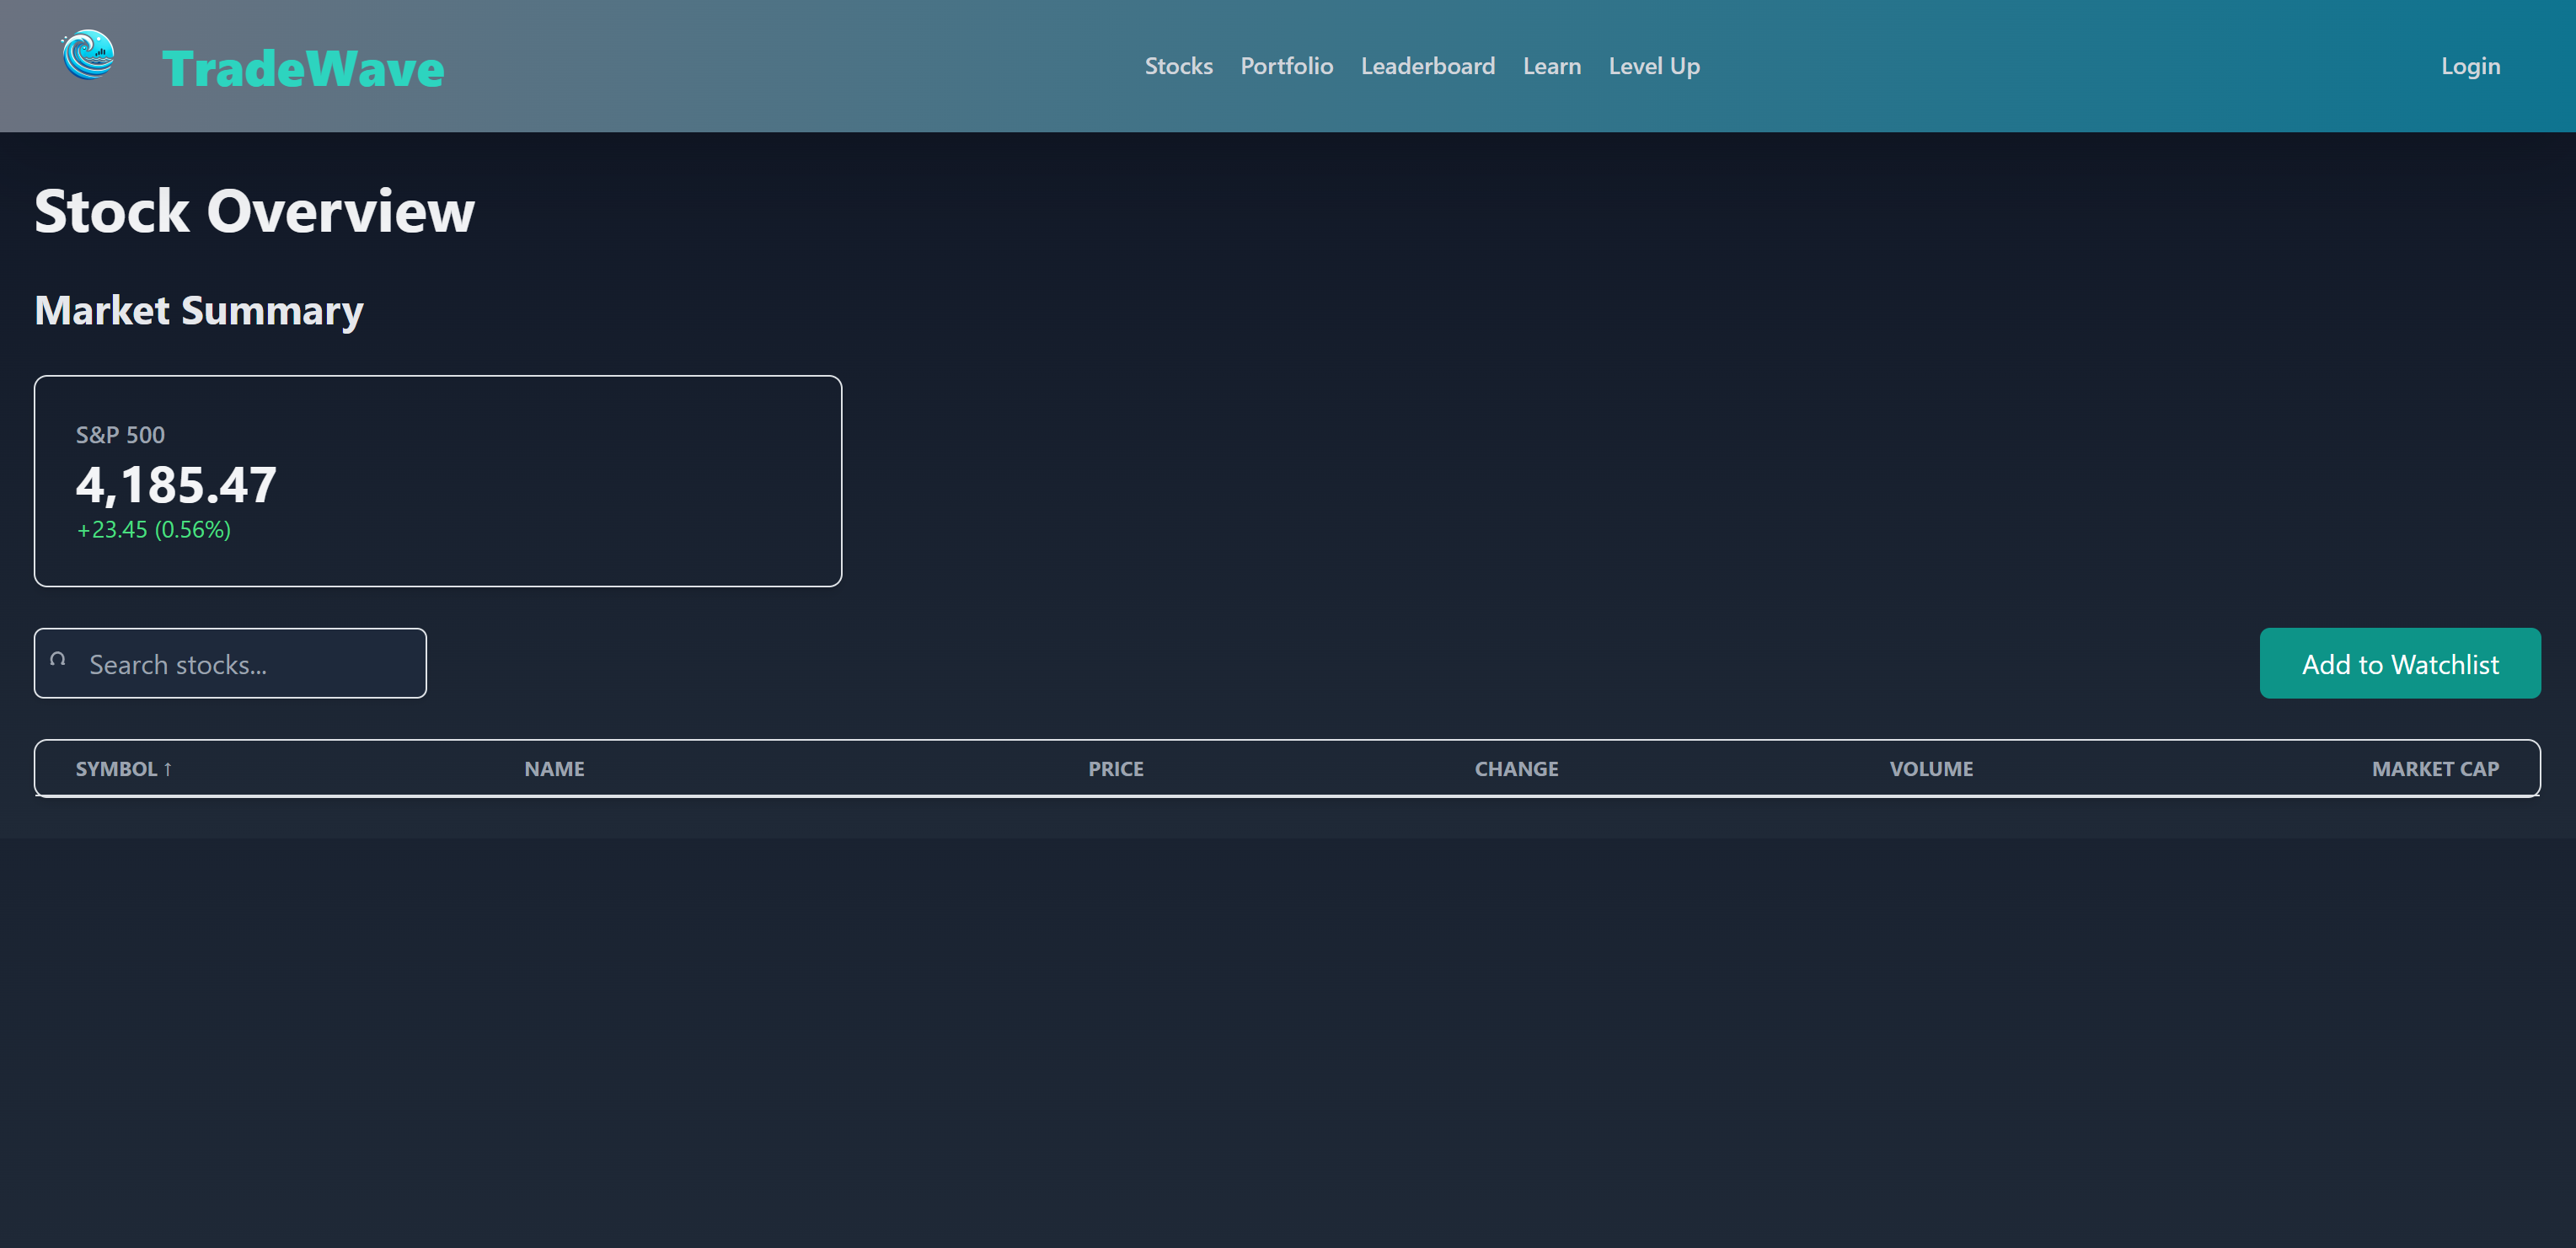Viewport: 2576px width, 1248px height.
Task: Click the TradeWave wave logo icon
Action: (x=88, y=56)
